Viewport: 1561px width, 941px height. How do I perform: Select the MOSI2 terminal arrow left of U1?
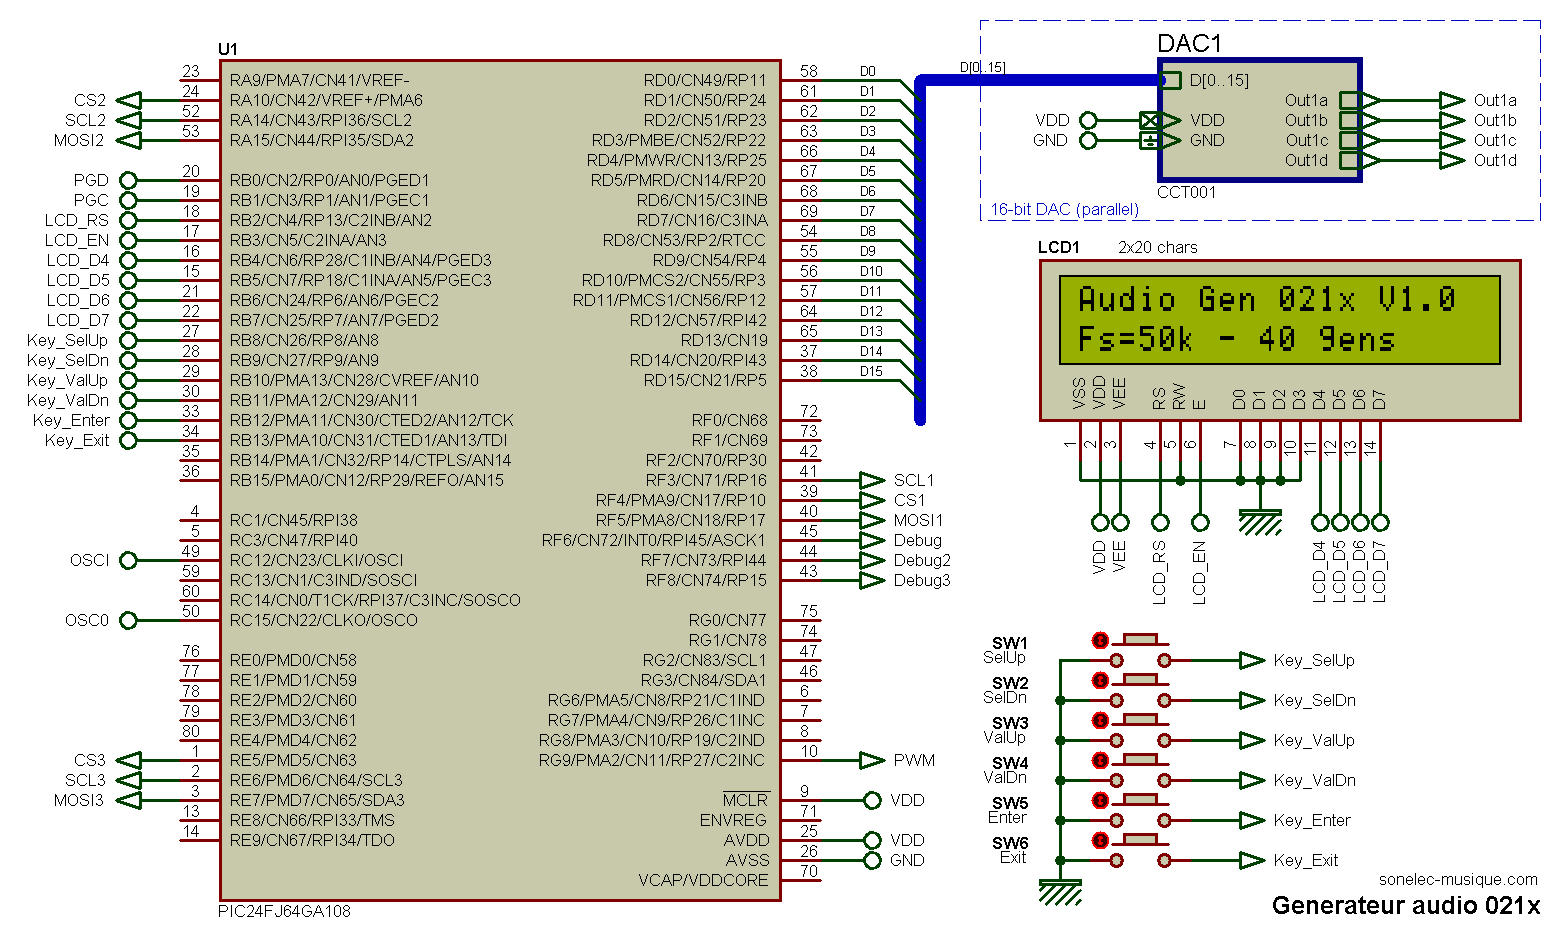128,140
